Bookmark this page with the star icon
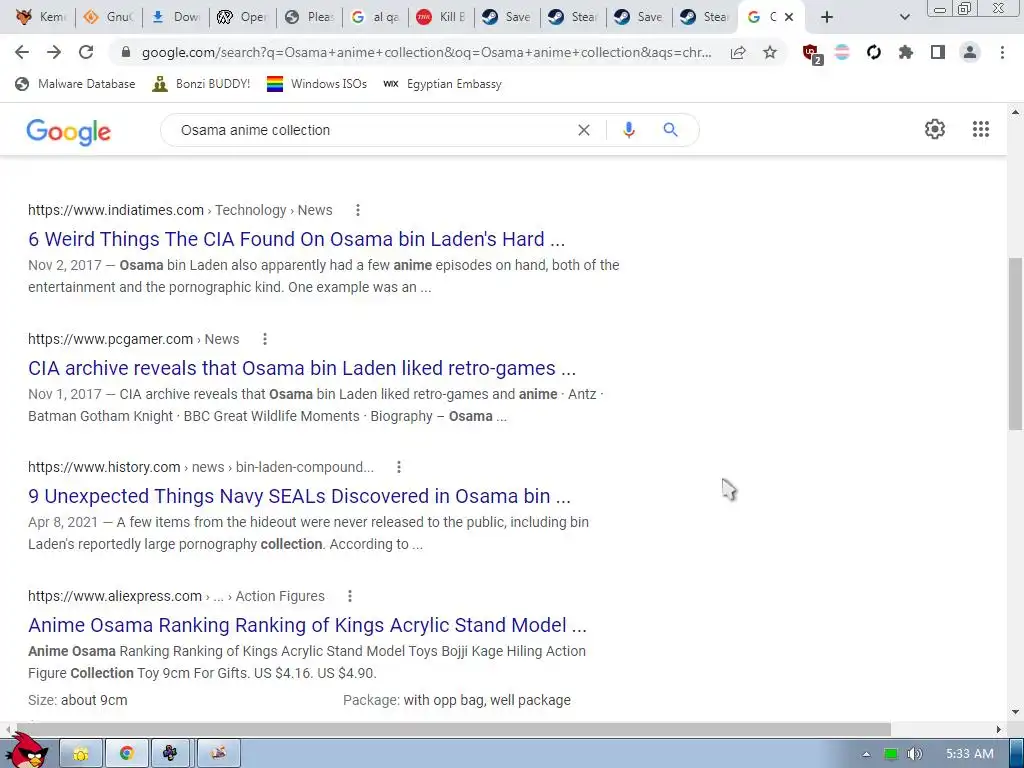Viewport: 1024px width, 768px height. pos(770,52)
